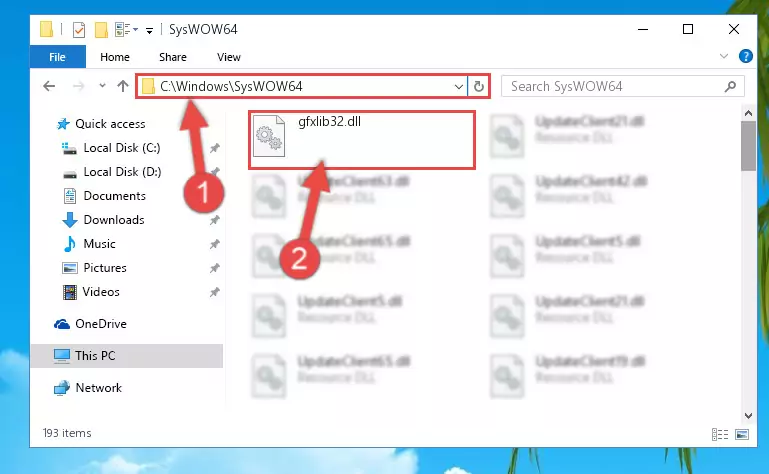769x474 pixels.
Task: Open Local Disk (C:) in sidebar
Action: 122,148
